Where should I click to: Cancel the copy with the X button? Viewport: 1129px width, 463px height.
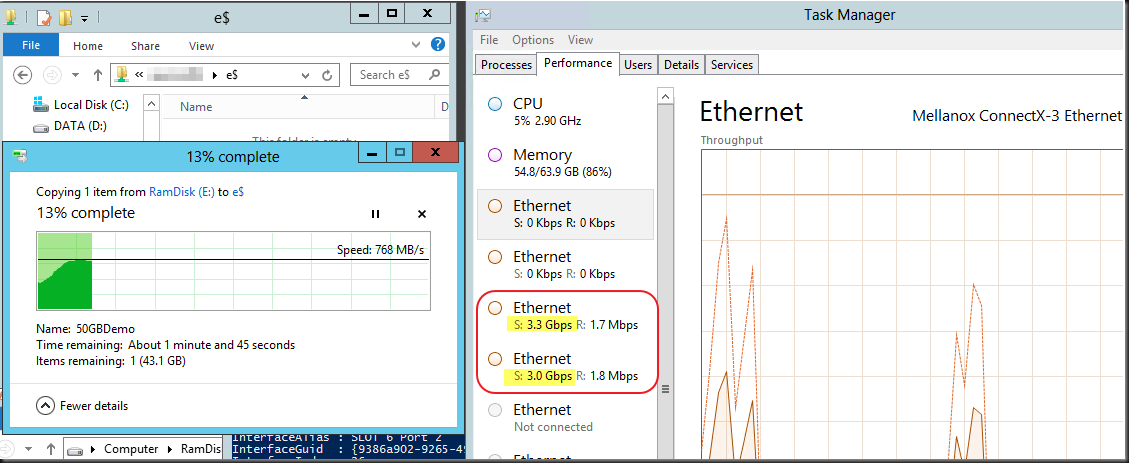(422, 214)
